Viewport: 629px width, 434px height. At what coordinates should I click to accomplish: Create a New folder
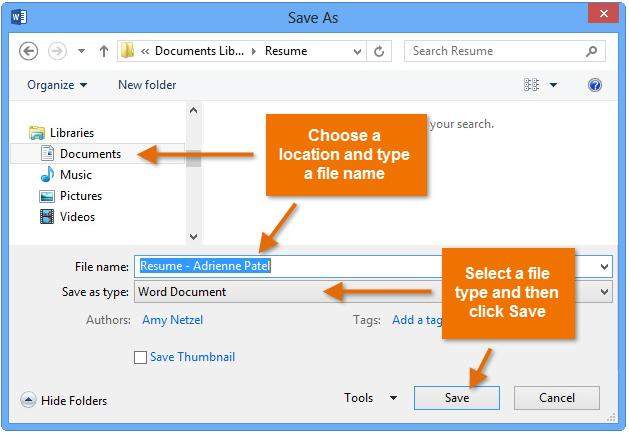(147, 85)
